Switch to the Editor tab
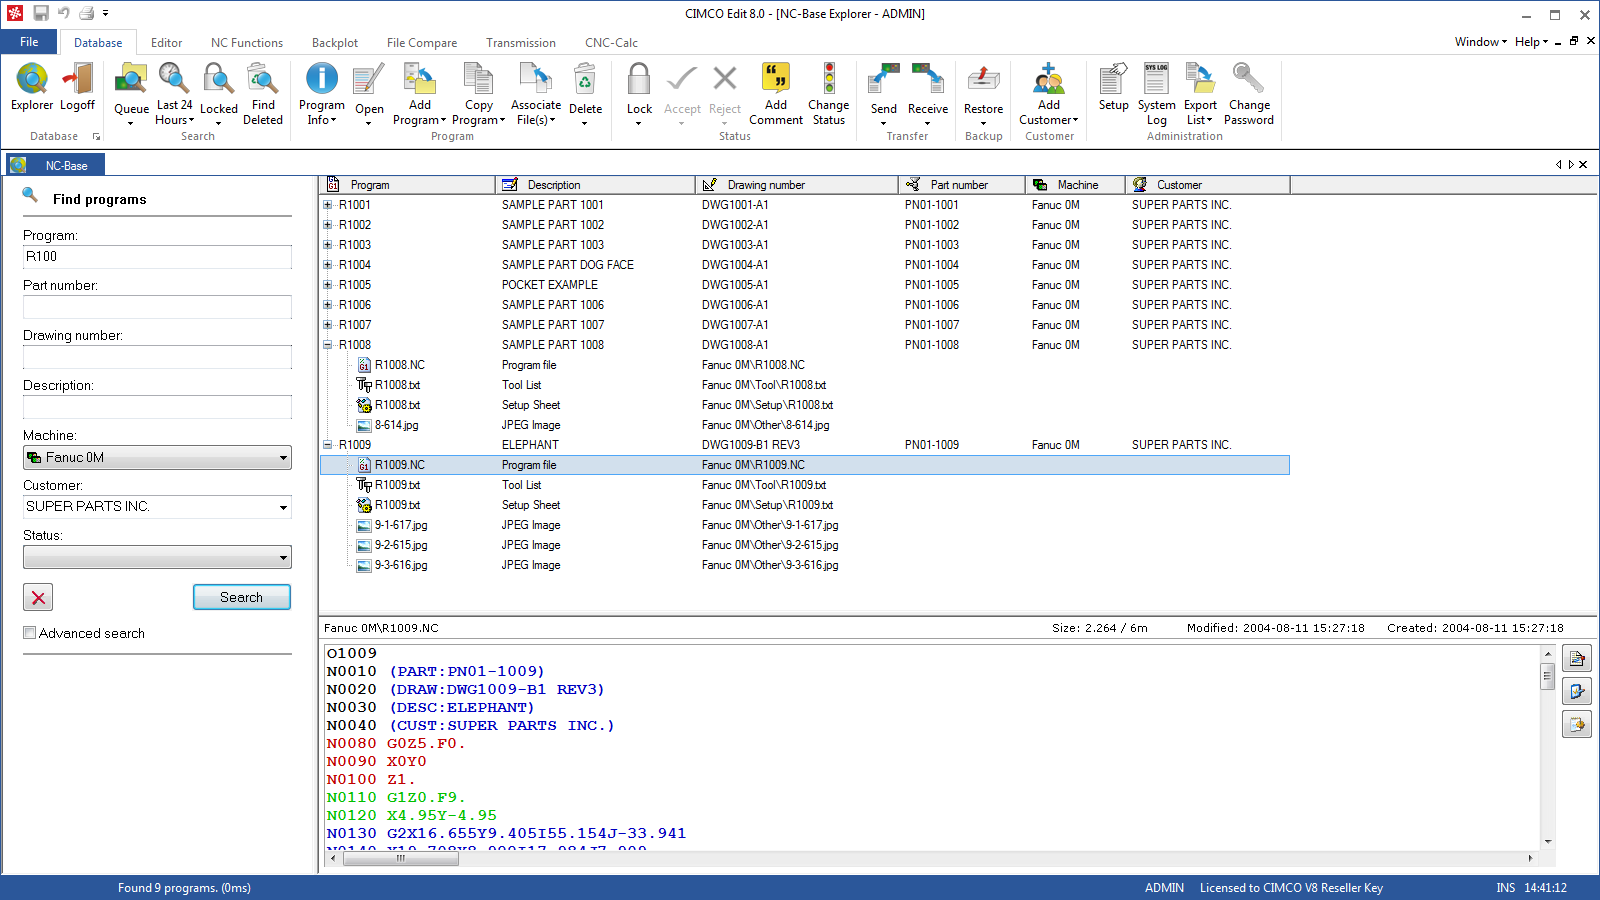Screen dimensions: 1600x900 [166, 43]
